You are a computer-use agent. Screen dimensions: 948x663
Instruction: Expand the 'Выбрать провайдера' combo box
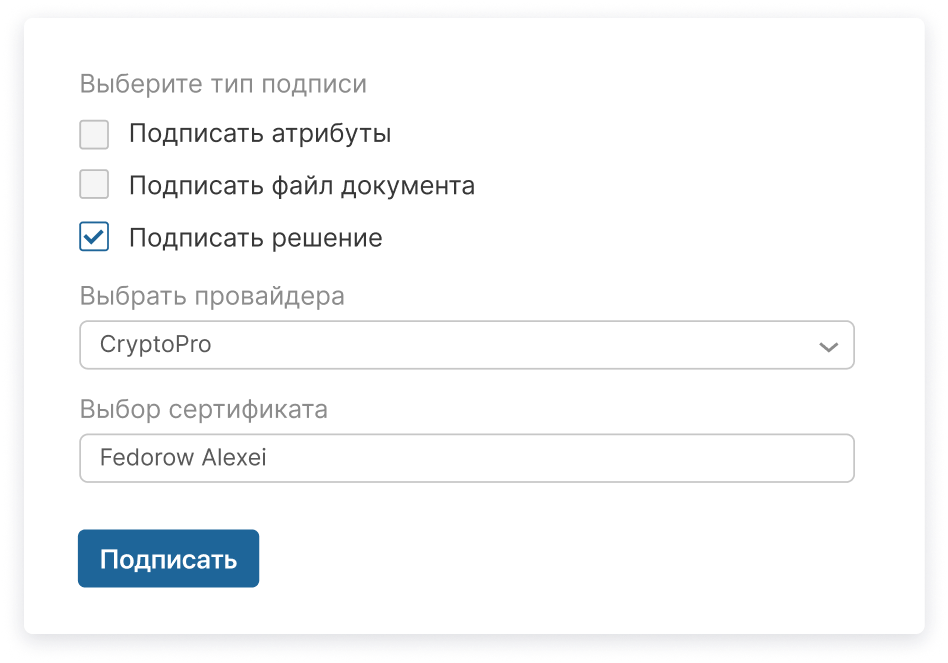[x=466, y=345]
